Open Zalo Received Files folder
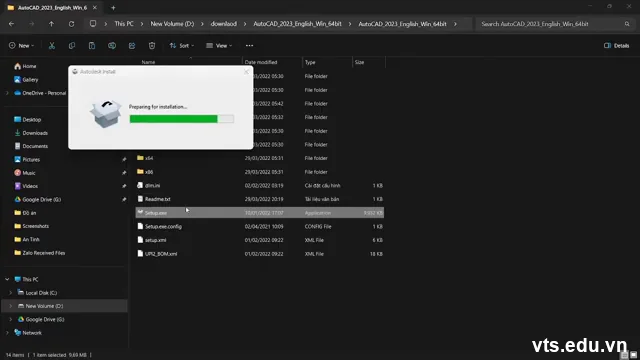This screenshot has width=640, height=360. (40, 253)
